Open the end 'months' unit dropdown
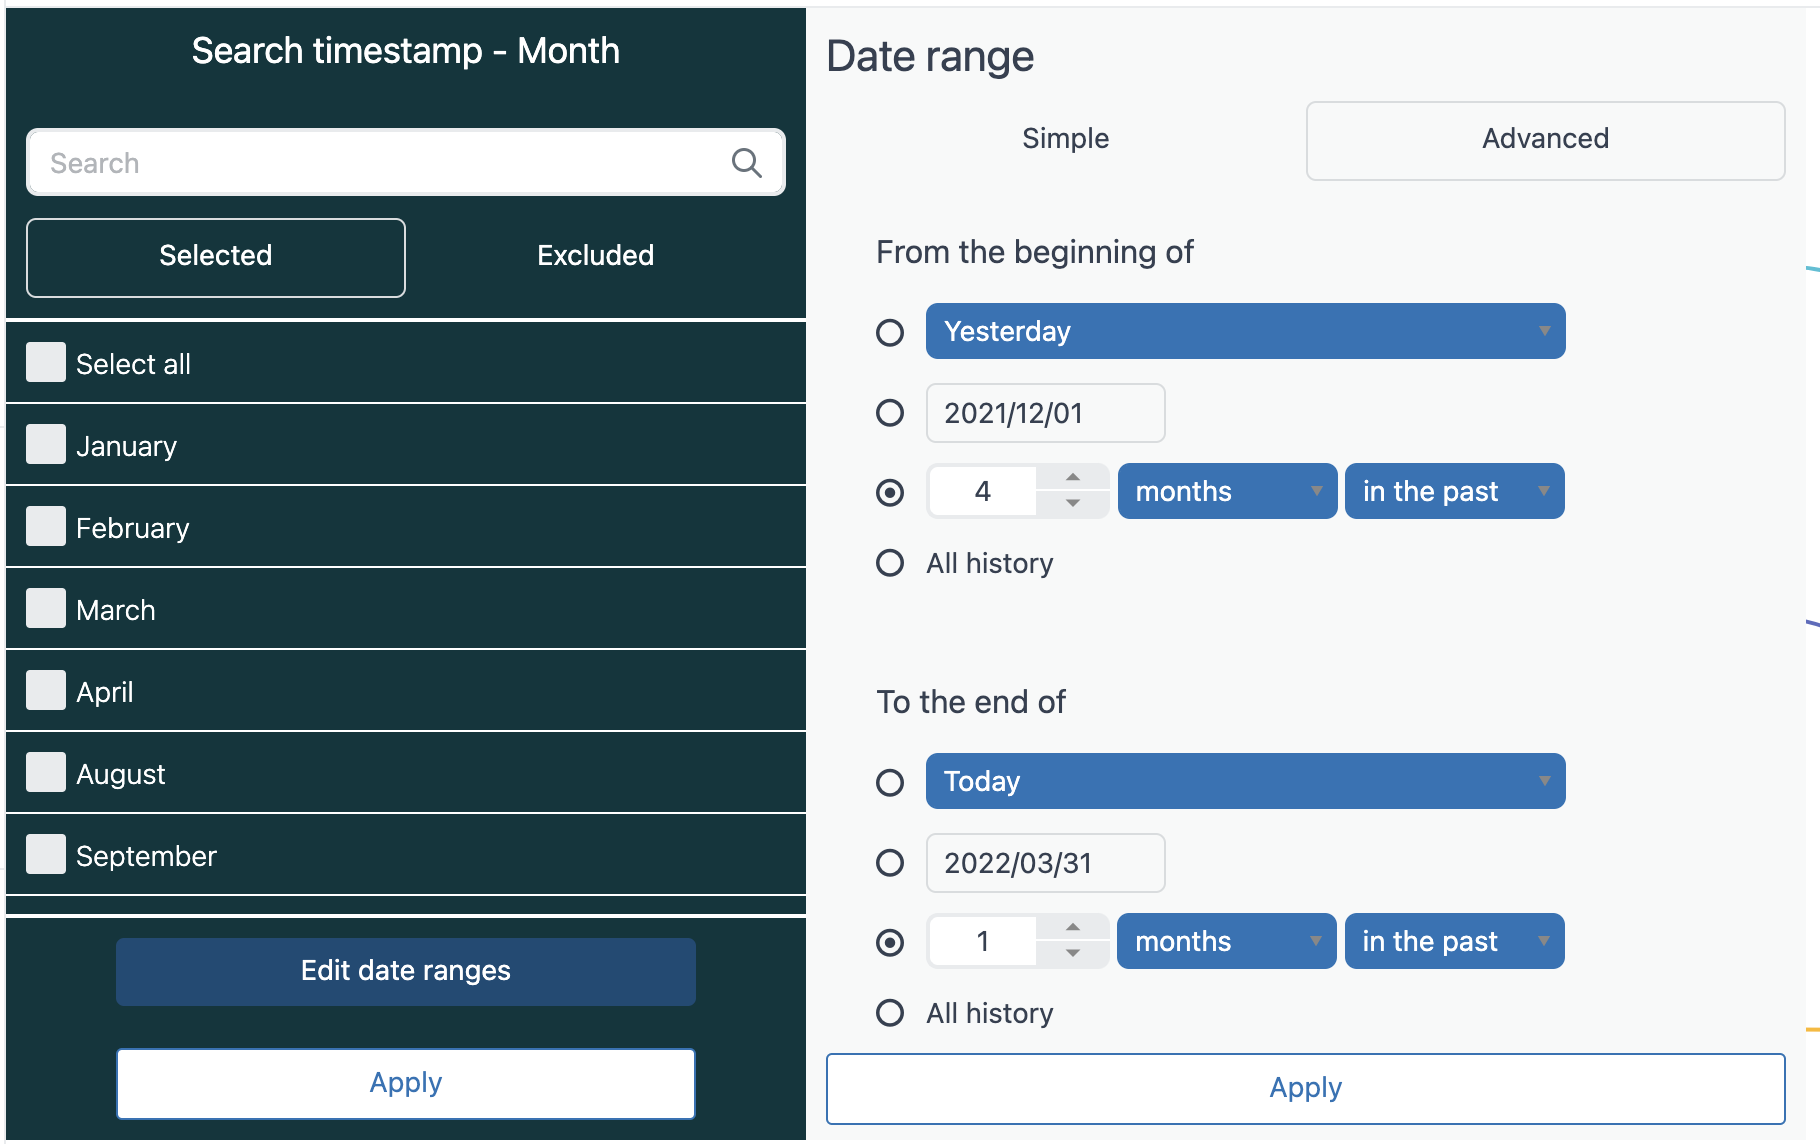Screen dimensions: 1820x1144 point(1226,941)
